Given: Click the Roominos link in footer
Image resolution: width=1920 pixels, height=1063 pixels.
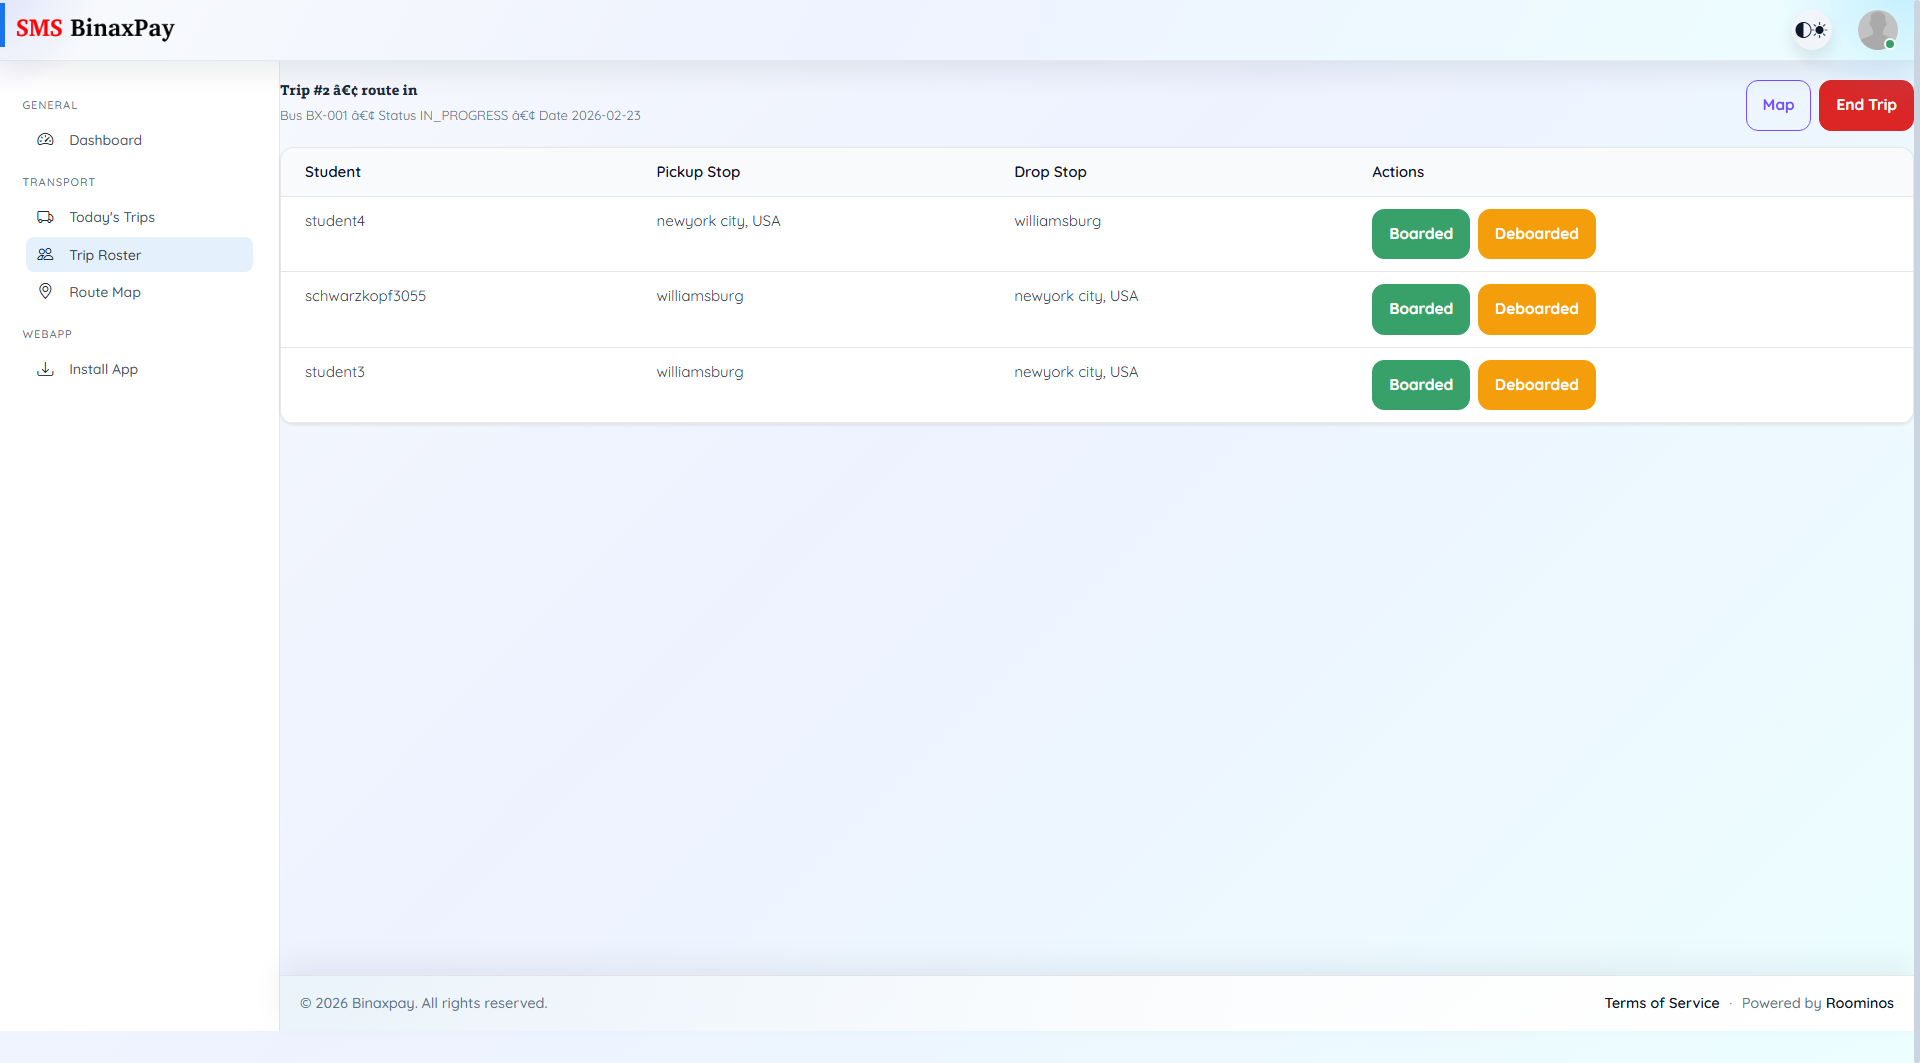Looking at the screenshot, I should (1859, 1003).
